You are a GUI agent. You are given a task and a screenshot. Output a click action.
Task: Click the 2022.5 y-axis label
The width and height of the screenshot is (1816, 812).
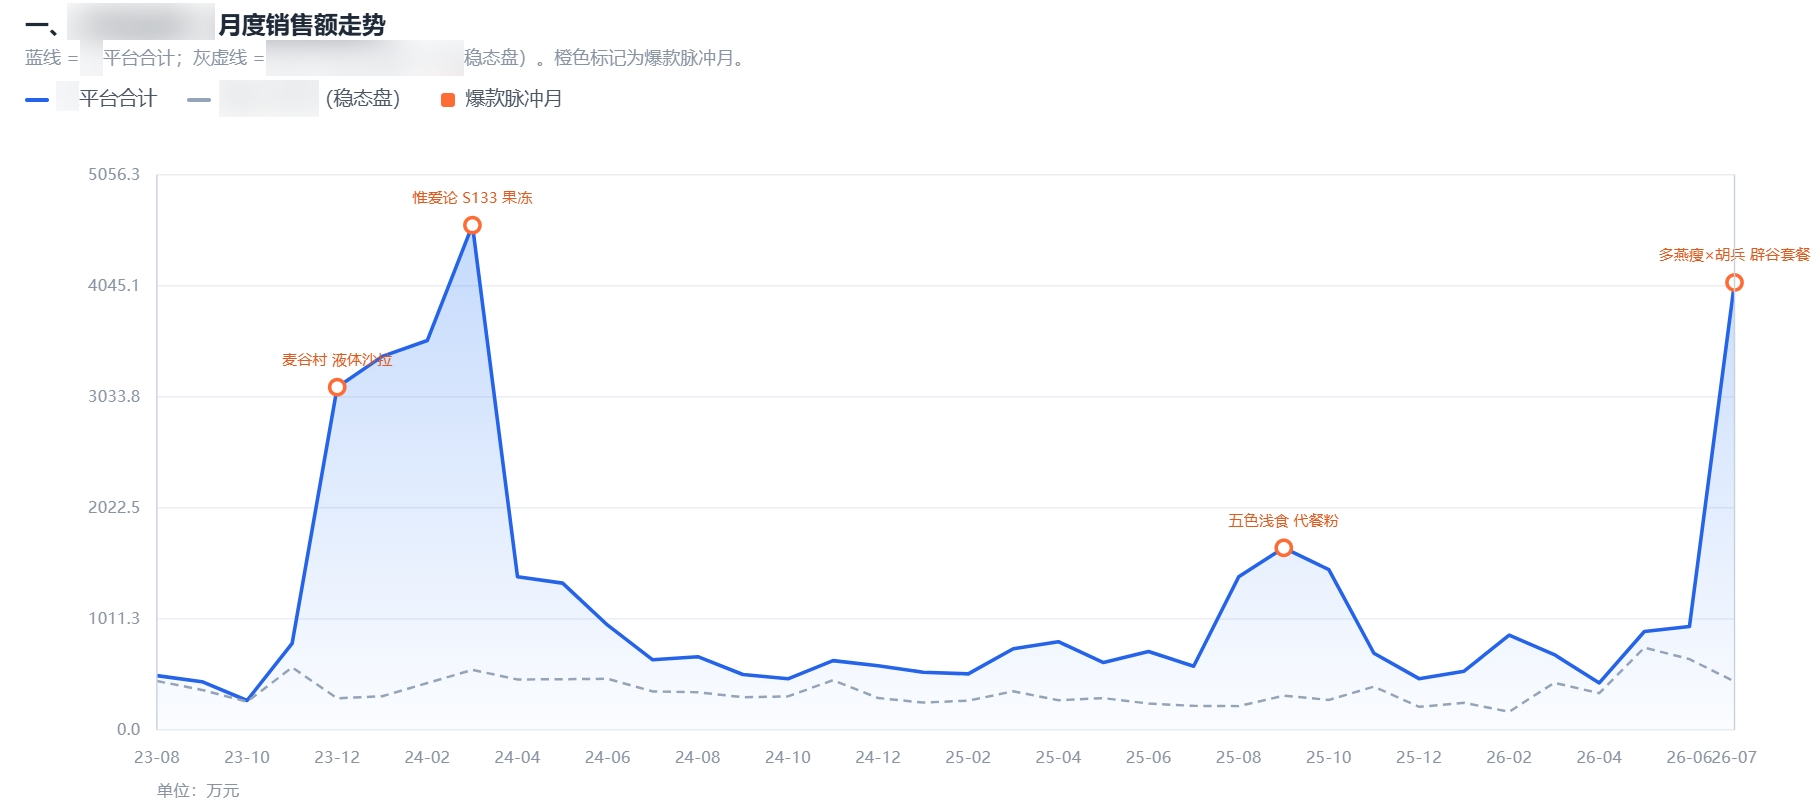(114, 507)
